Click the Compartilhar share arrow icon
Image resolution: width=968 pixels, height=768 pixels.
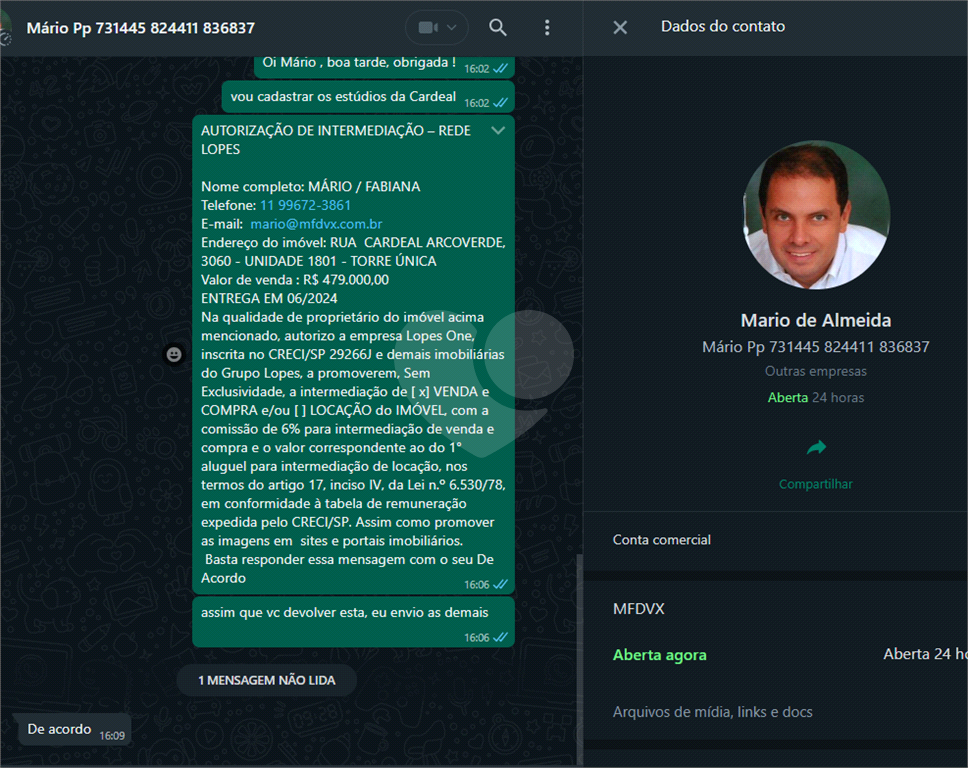(816, 447)
